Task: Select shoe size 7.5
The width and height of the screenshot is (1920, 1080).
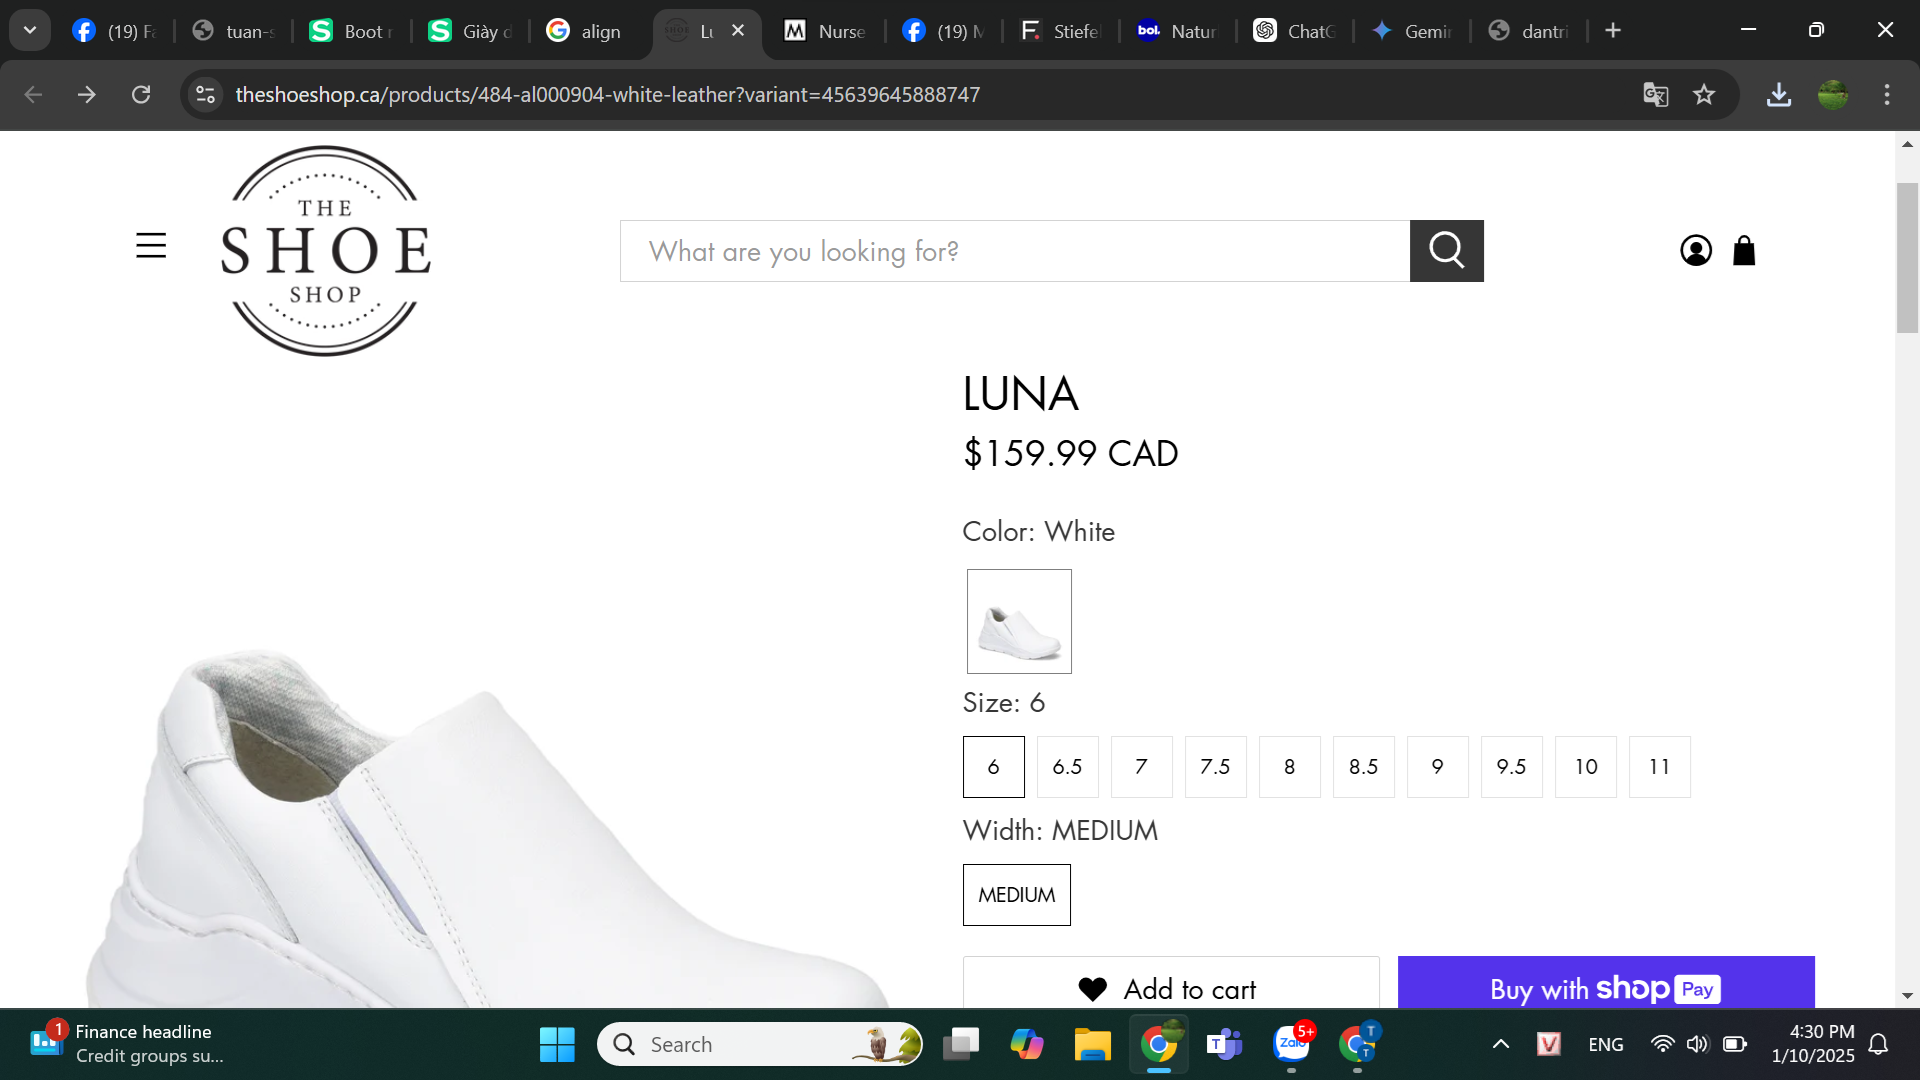Action: 1215,767
